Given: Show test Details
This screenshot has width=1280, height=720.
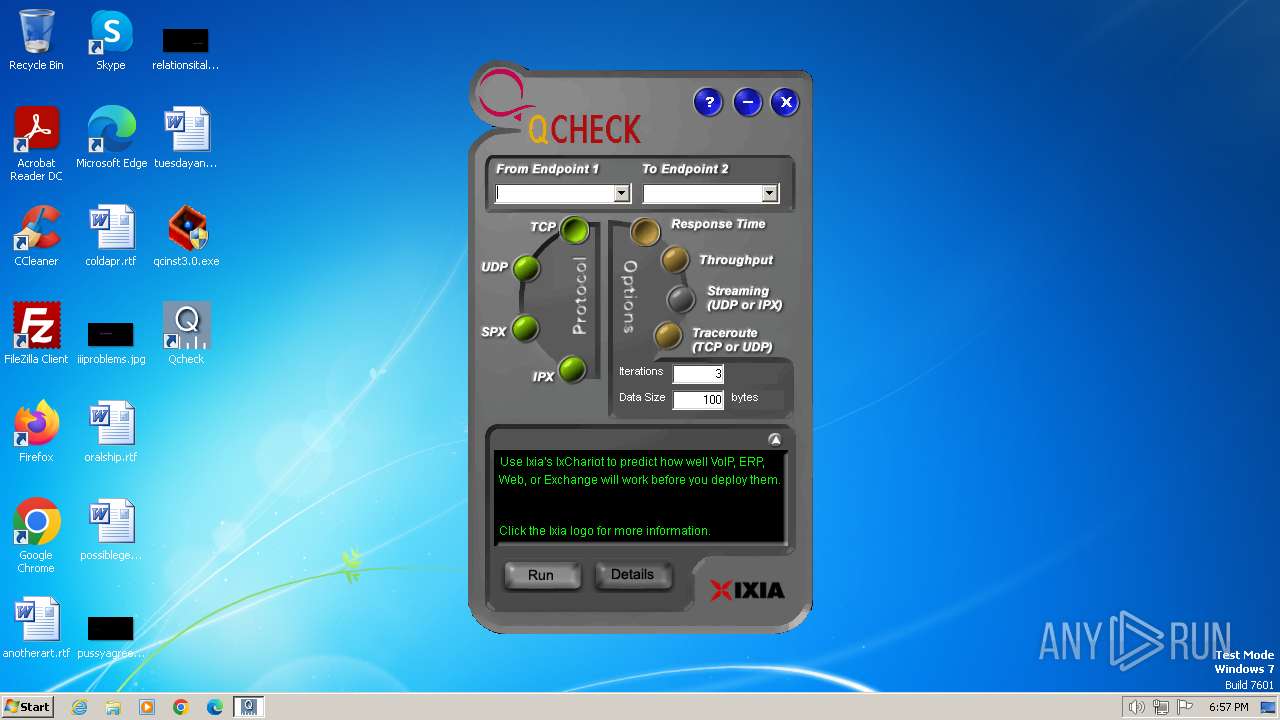Looking at the screenshot, I should click(632, 575).
